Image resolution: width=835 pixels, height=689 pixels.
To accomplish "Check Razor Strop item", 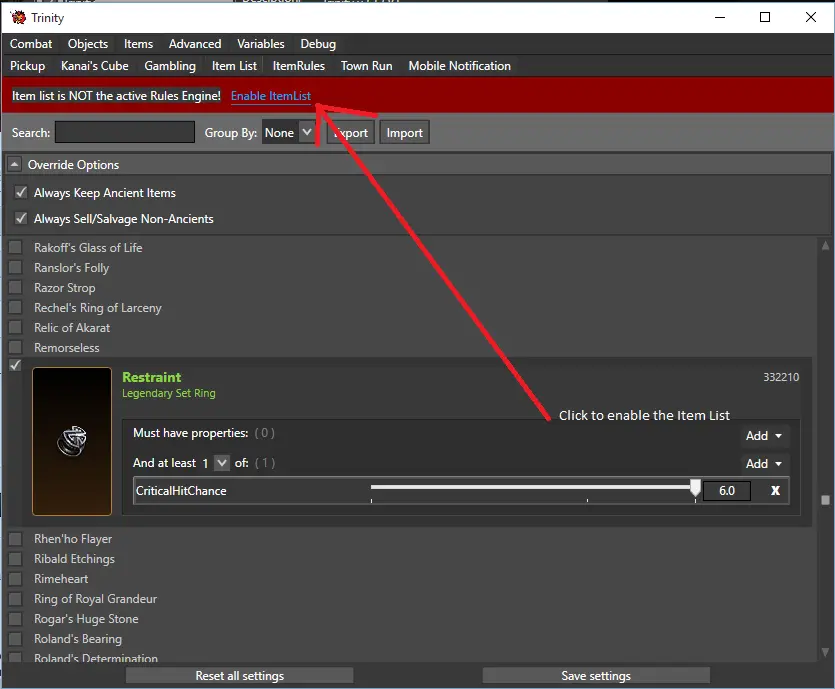I will tap(15, 288).
